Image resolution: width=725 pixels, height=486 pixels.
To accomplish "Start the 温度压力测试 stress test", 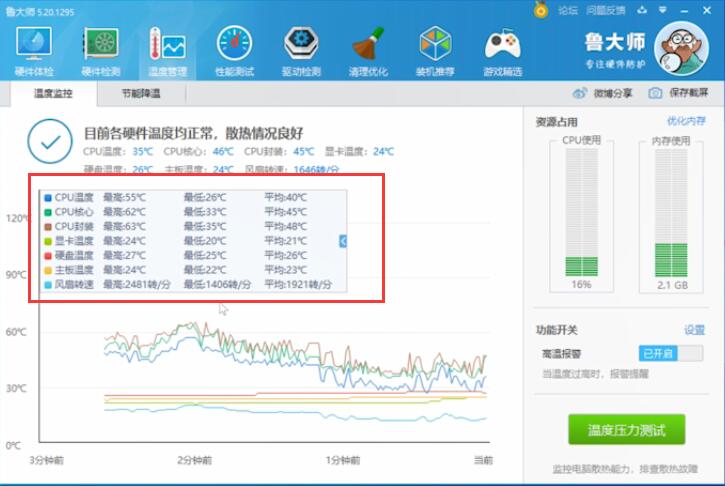I will click(x=627, y=430).
